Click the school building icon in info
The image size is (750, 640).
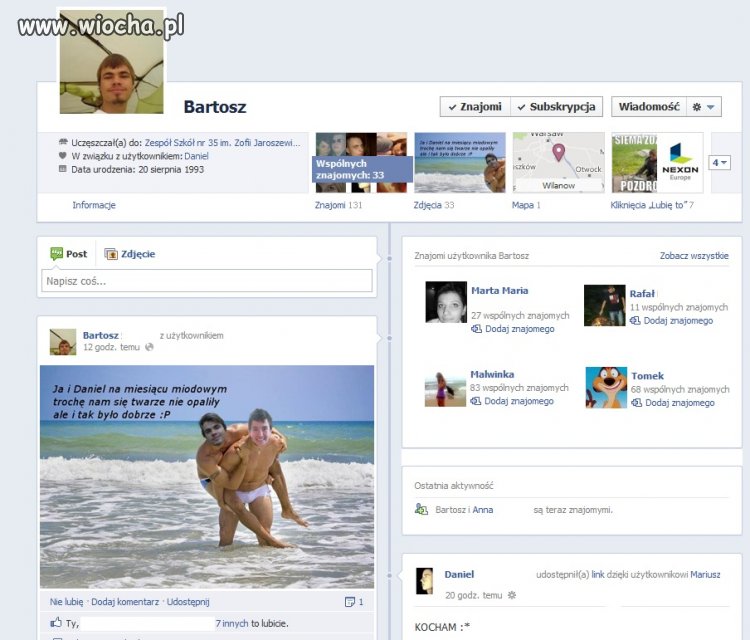coord(63,142)
